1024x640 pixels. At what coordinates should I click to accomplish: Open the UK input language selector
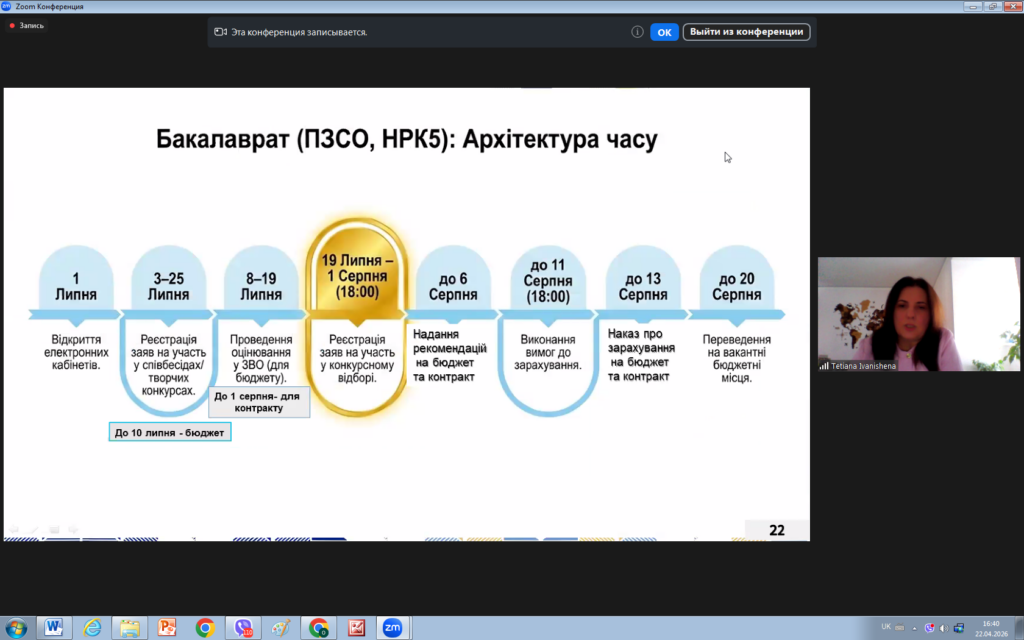click(x=886, y=627)
